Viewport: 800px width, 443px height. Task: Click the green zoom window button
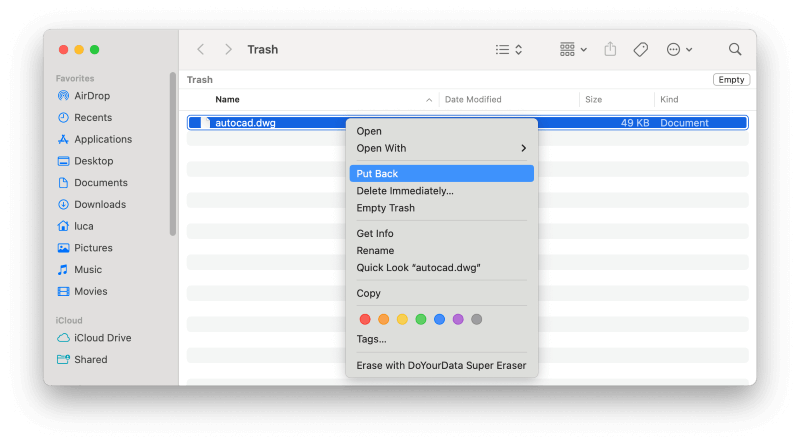(x=94, y=50)
